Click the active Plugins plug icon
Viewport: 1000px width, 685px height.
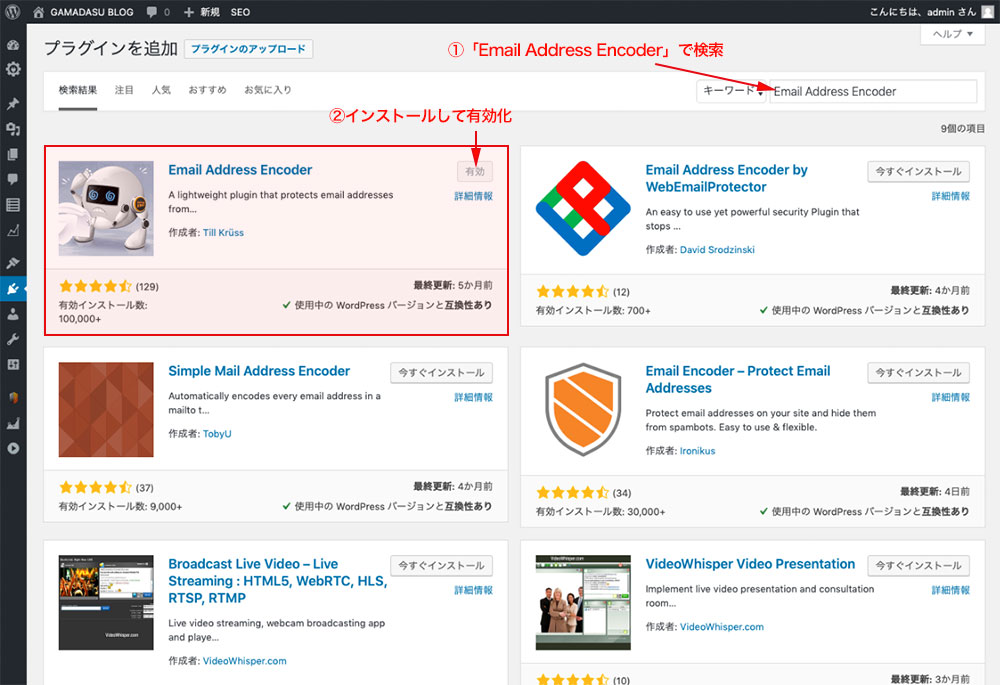pos(13,288)
